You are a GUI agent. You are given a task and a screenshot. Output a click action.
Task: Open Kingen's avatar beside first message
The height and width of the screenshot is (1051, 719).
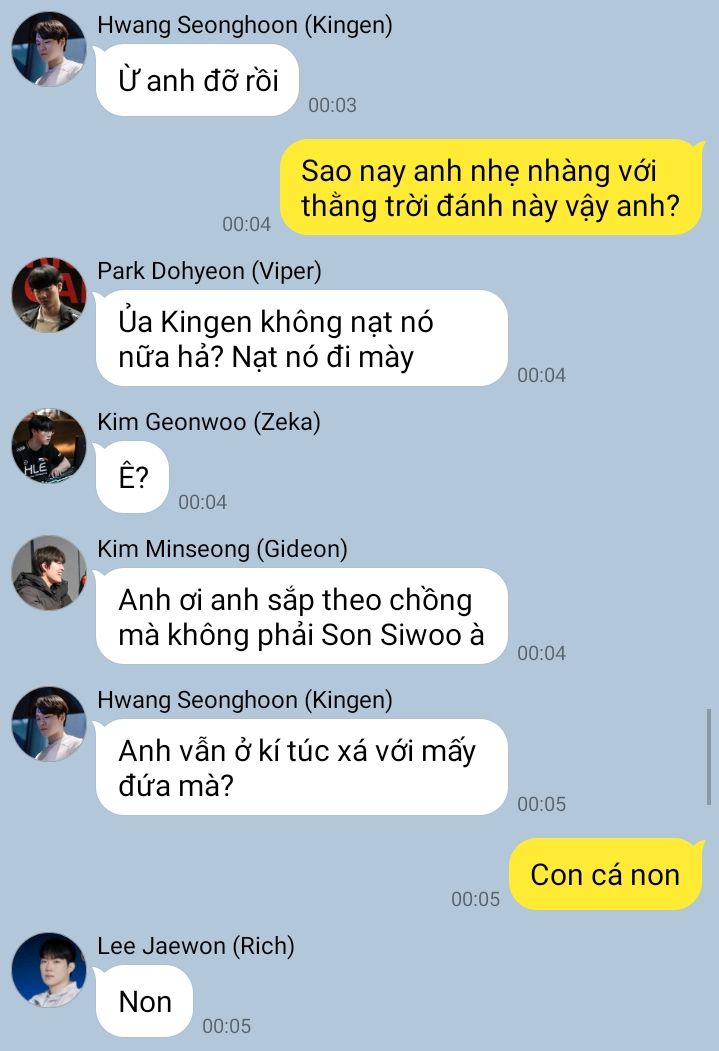[x=49, y=48]
